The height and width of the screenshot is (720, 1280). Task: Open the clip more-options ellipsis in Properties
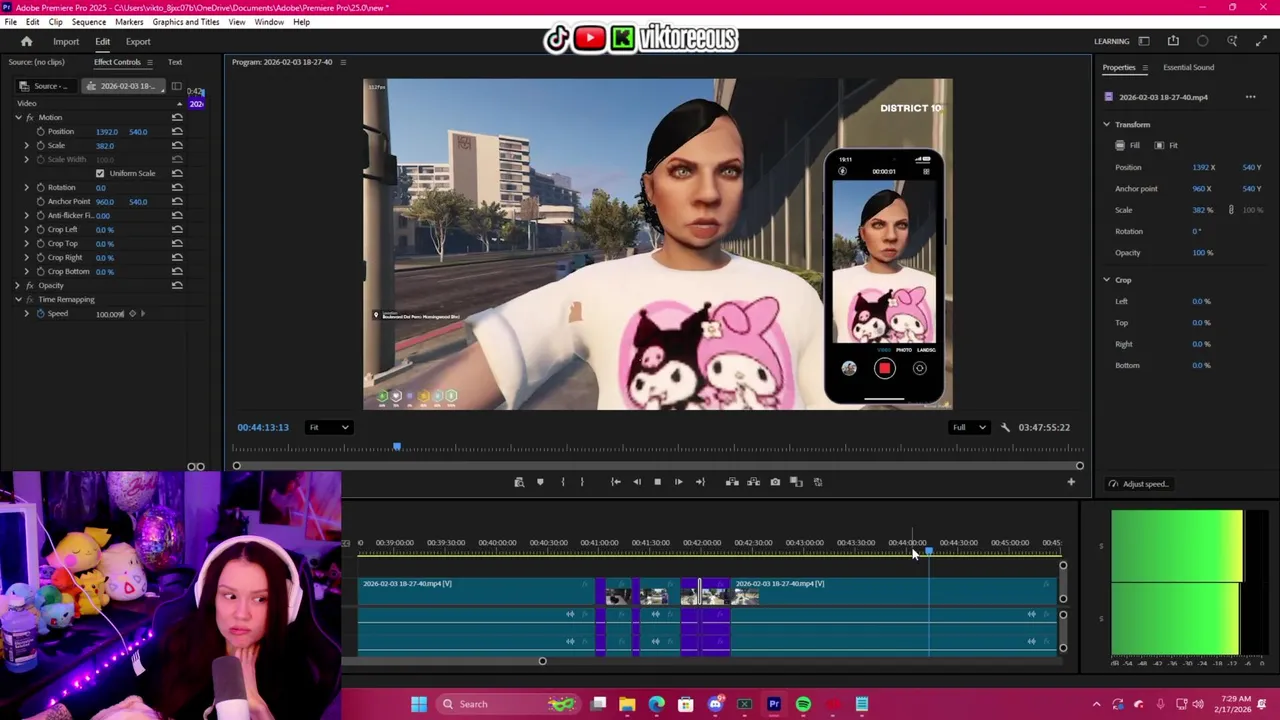(1250, 97)
